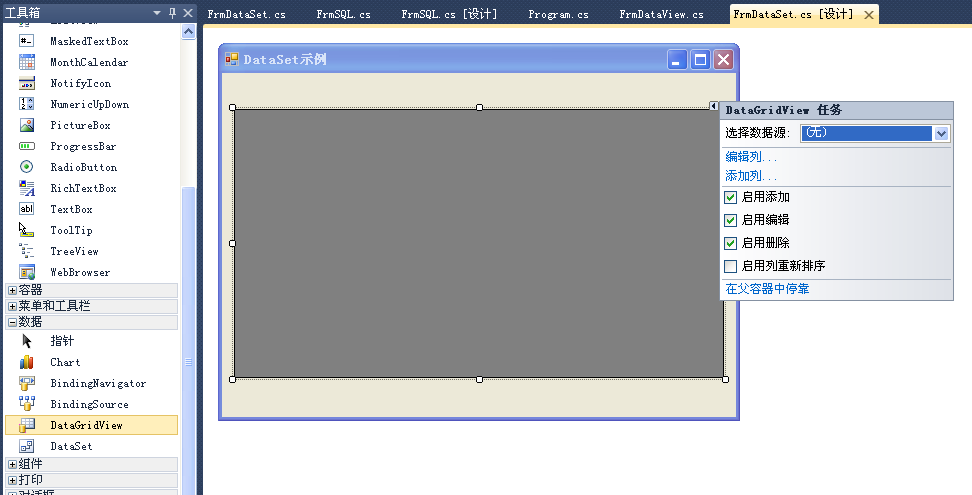
Task: Pick the Chart control icon
Action: pyautogui.click(x=27, y=362)
